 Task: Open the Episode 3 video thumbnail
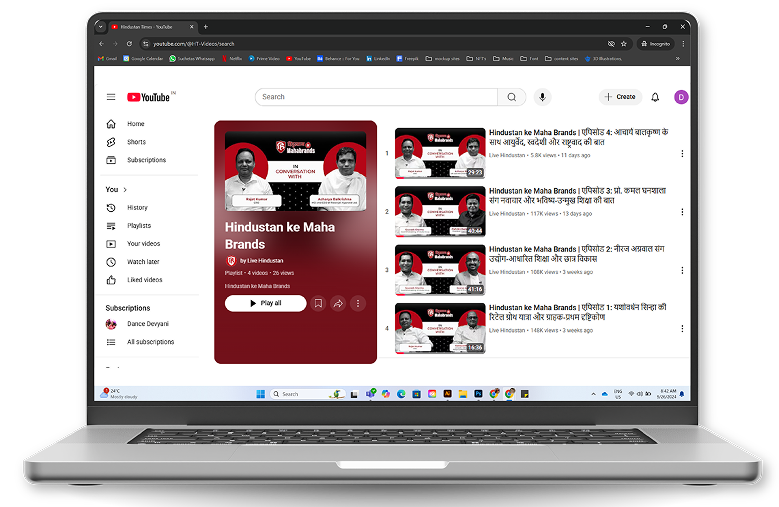[x=440, y=212]
